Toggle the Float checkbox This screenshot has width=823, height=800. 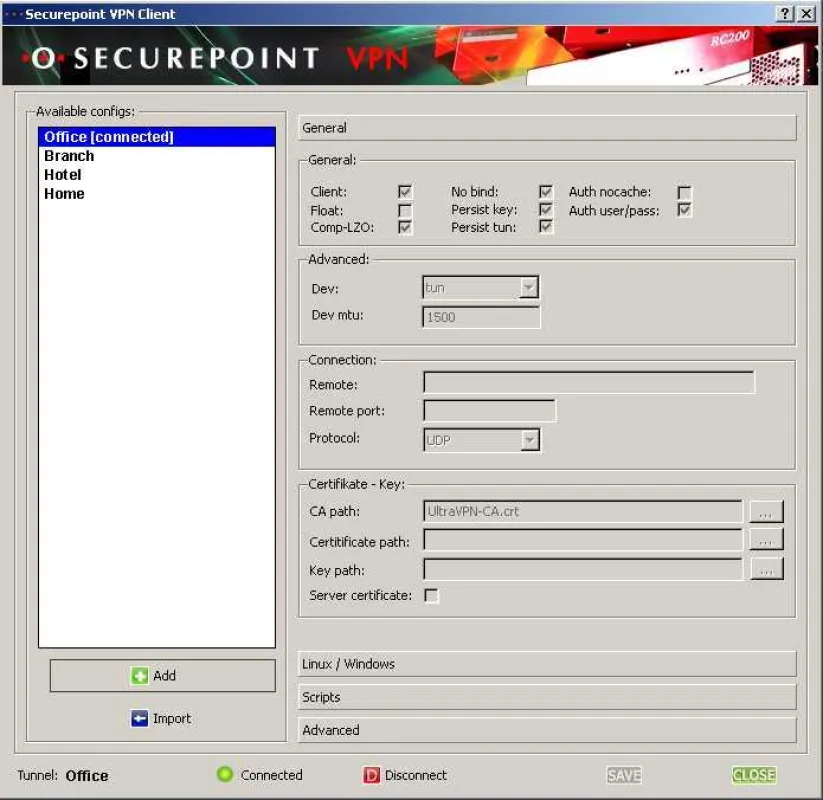click(x=405, y=210)
